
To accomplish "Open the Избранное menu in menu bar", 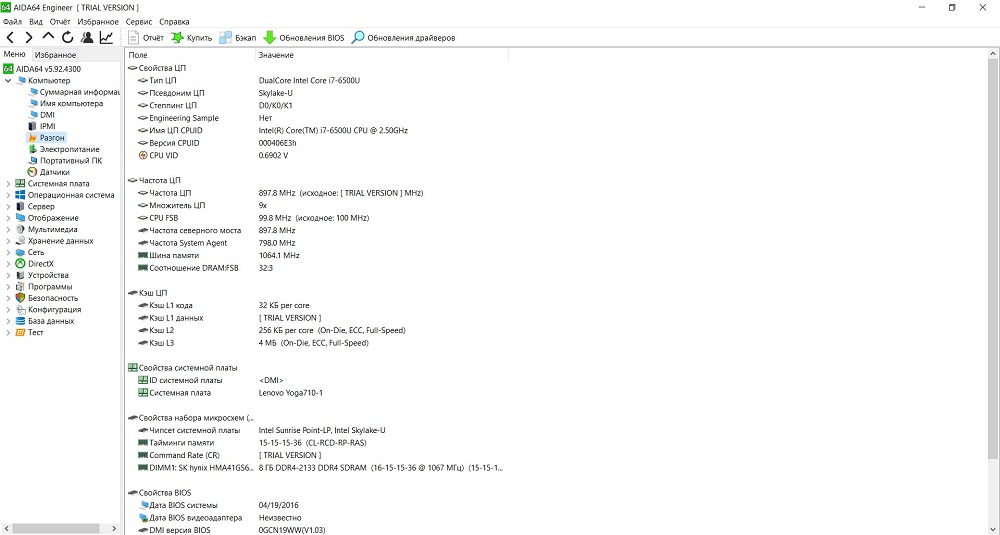I will coord(98,22).
